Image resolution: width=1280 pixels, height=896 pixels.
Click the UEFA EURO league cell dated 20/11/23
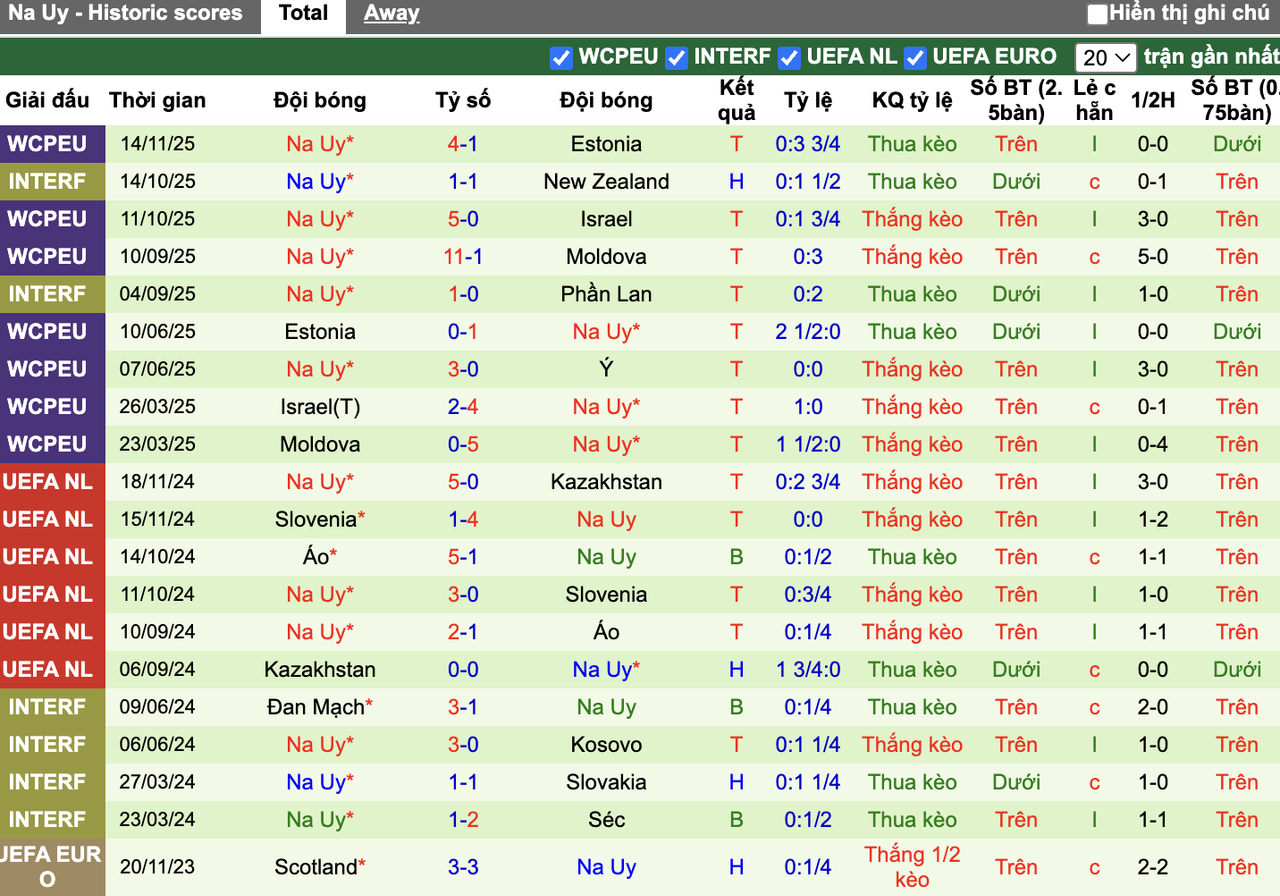[52, 867]
